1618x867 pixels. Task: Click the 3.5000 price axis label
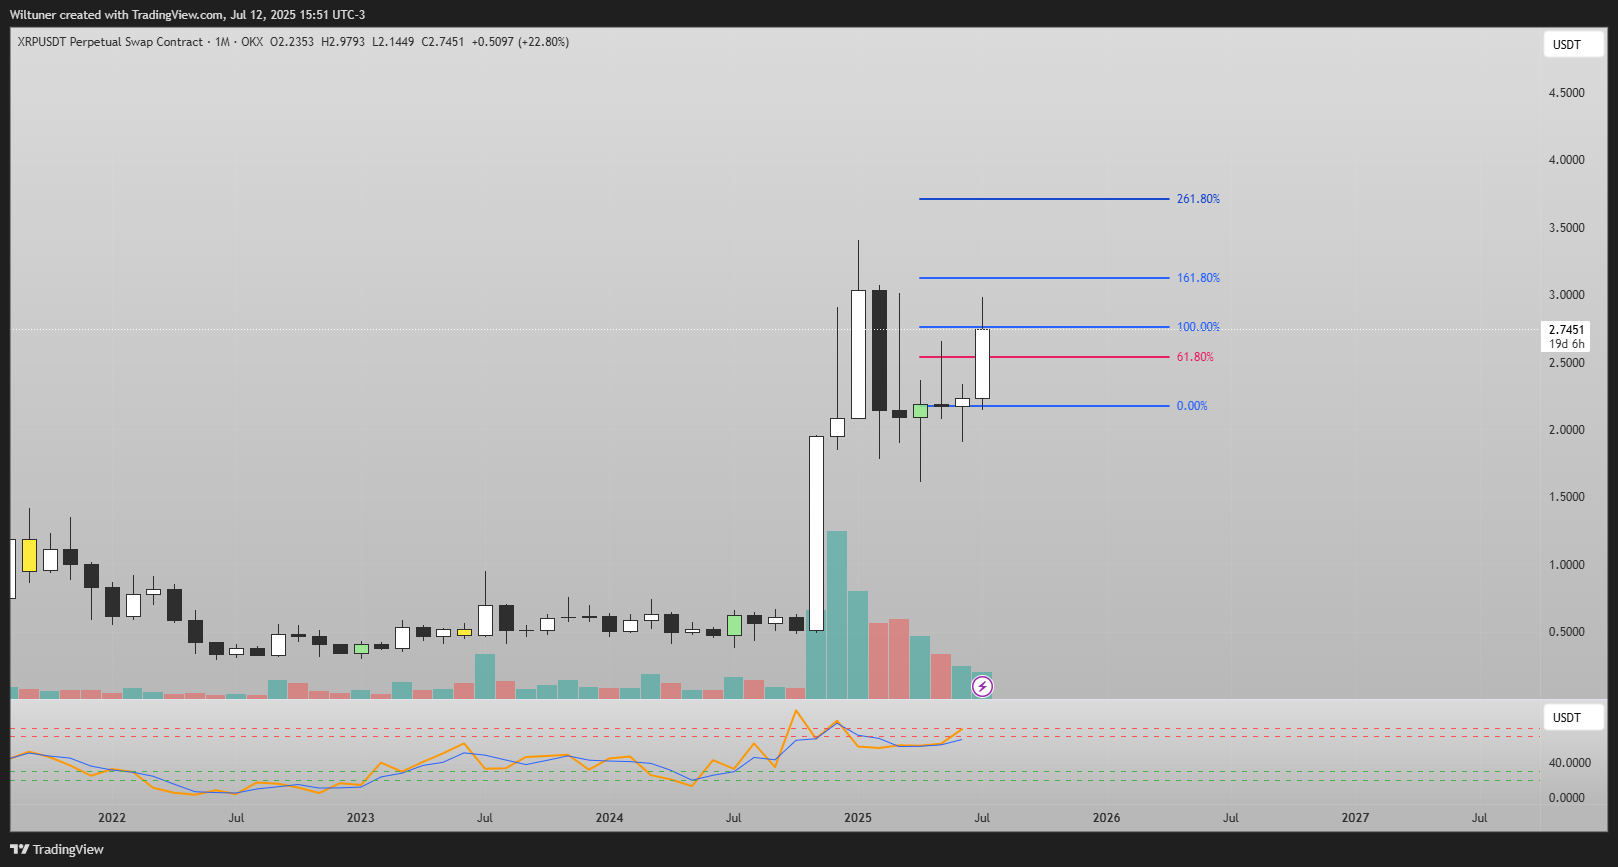[1566, 228]
